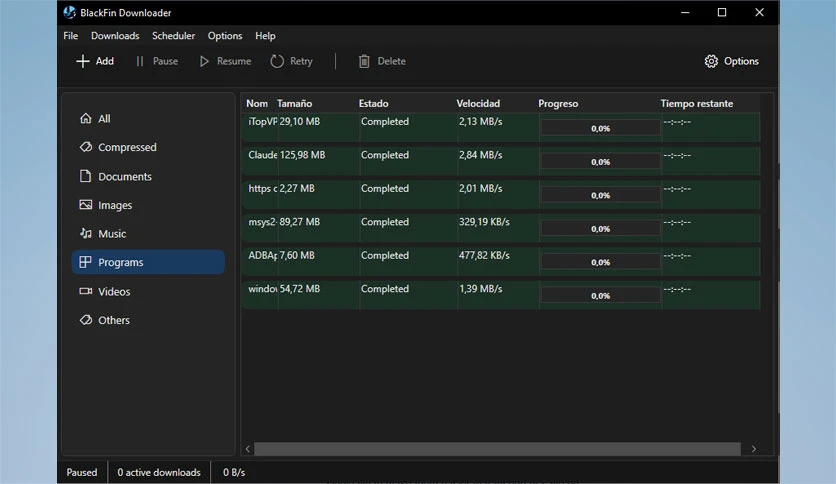Click the 7,60 MB size cell
The width and height of the screenshot is (836, 484).
tap(297, 255)
